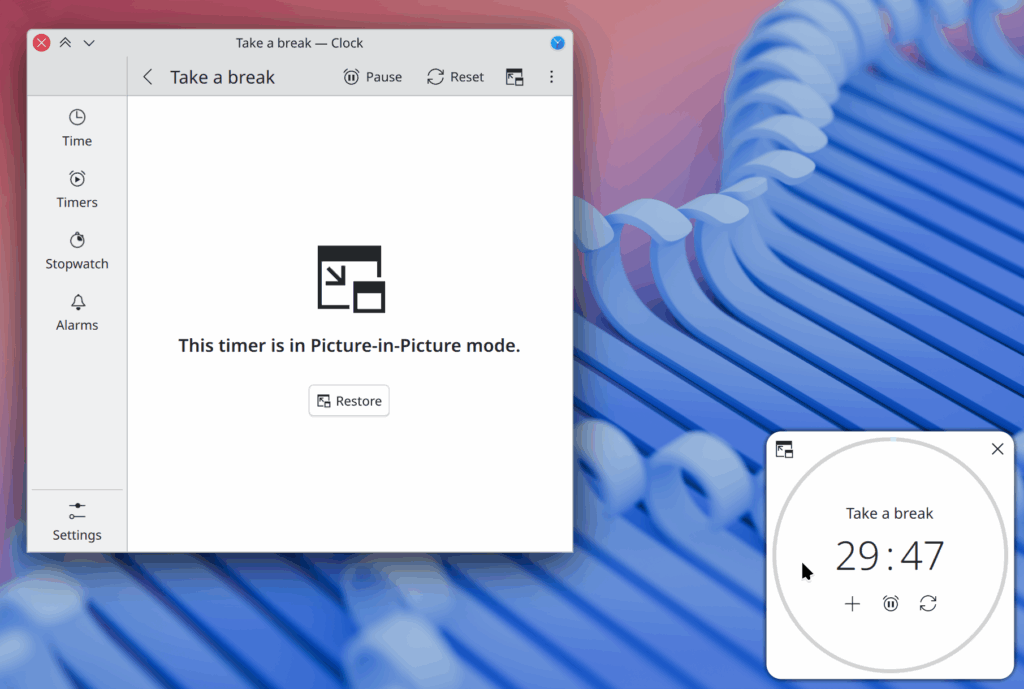Open the Stopwatch page
Screen dimensions: 1024x689
coord(77,251)
